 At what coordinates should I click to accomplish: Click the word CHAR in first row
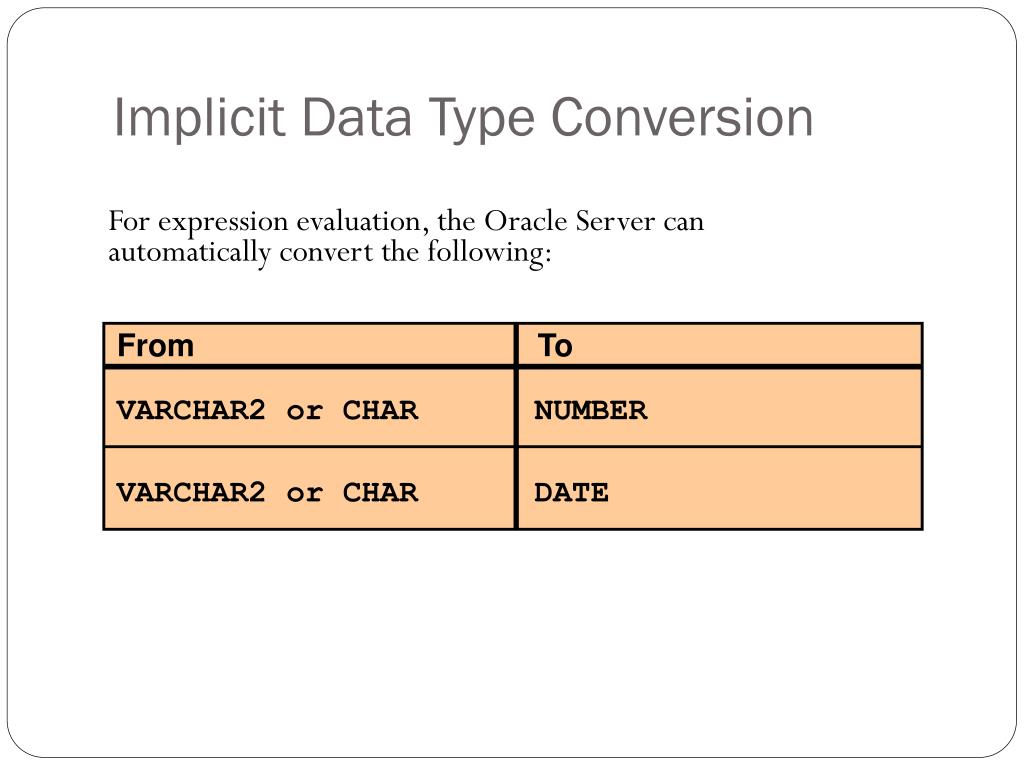[x=380, y=410]
